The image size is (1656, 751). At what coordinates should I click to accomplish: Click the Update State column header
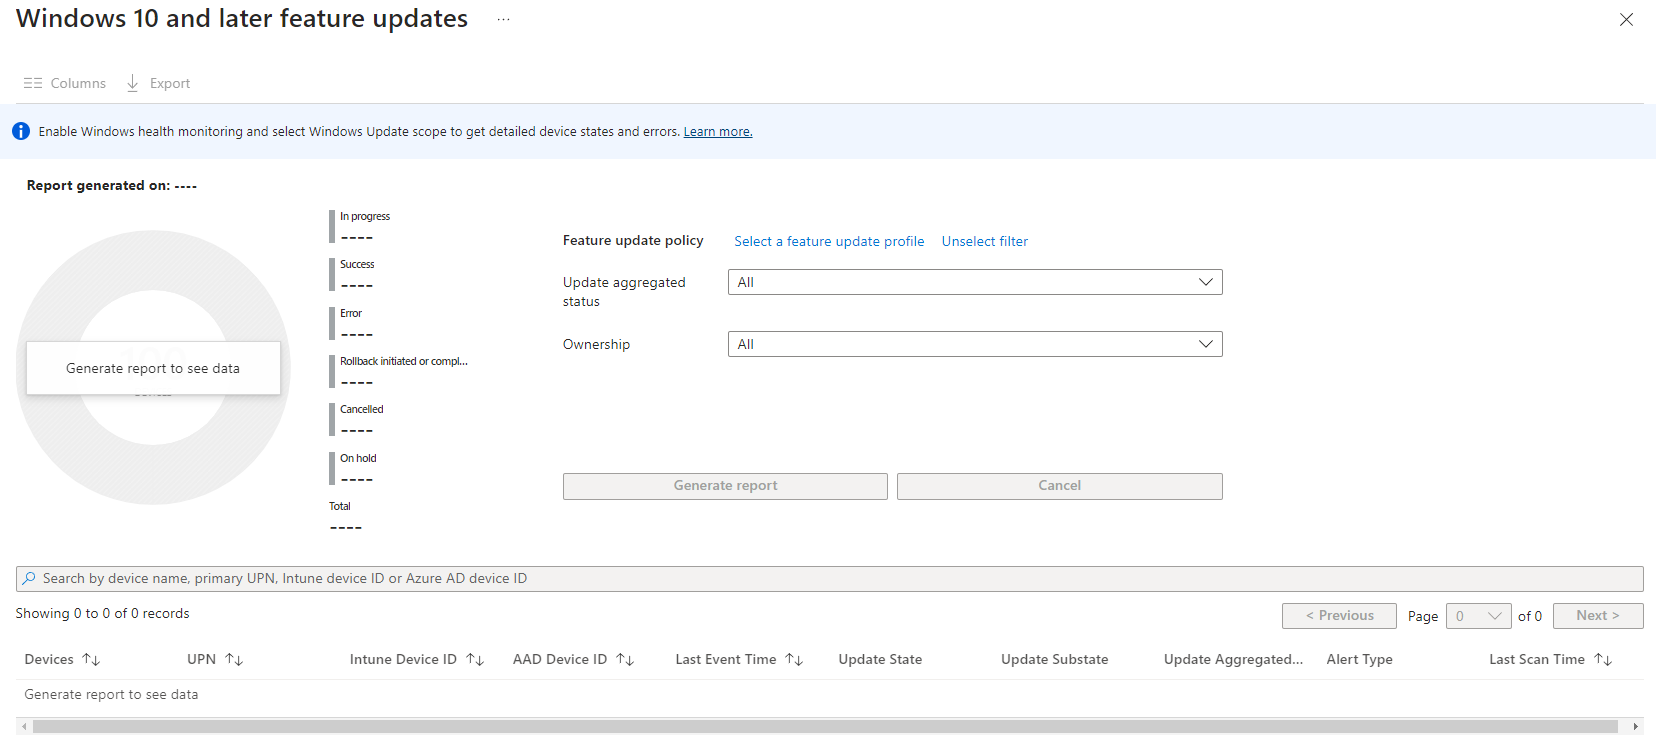point(880,659)
